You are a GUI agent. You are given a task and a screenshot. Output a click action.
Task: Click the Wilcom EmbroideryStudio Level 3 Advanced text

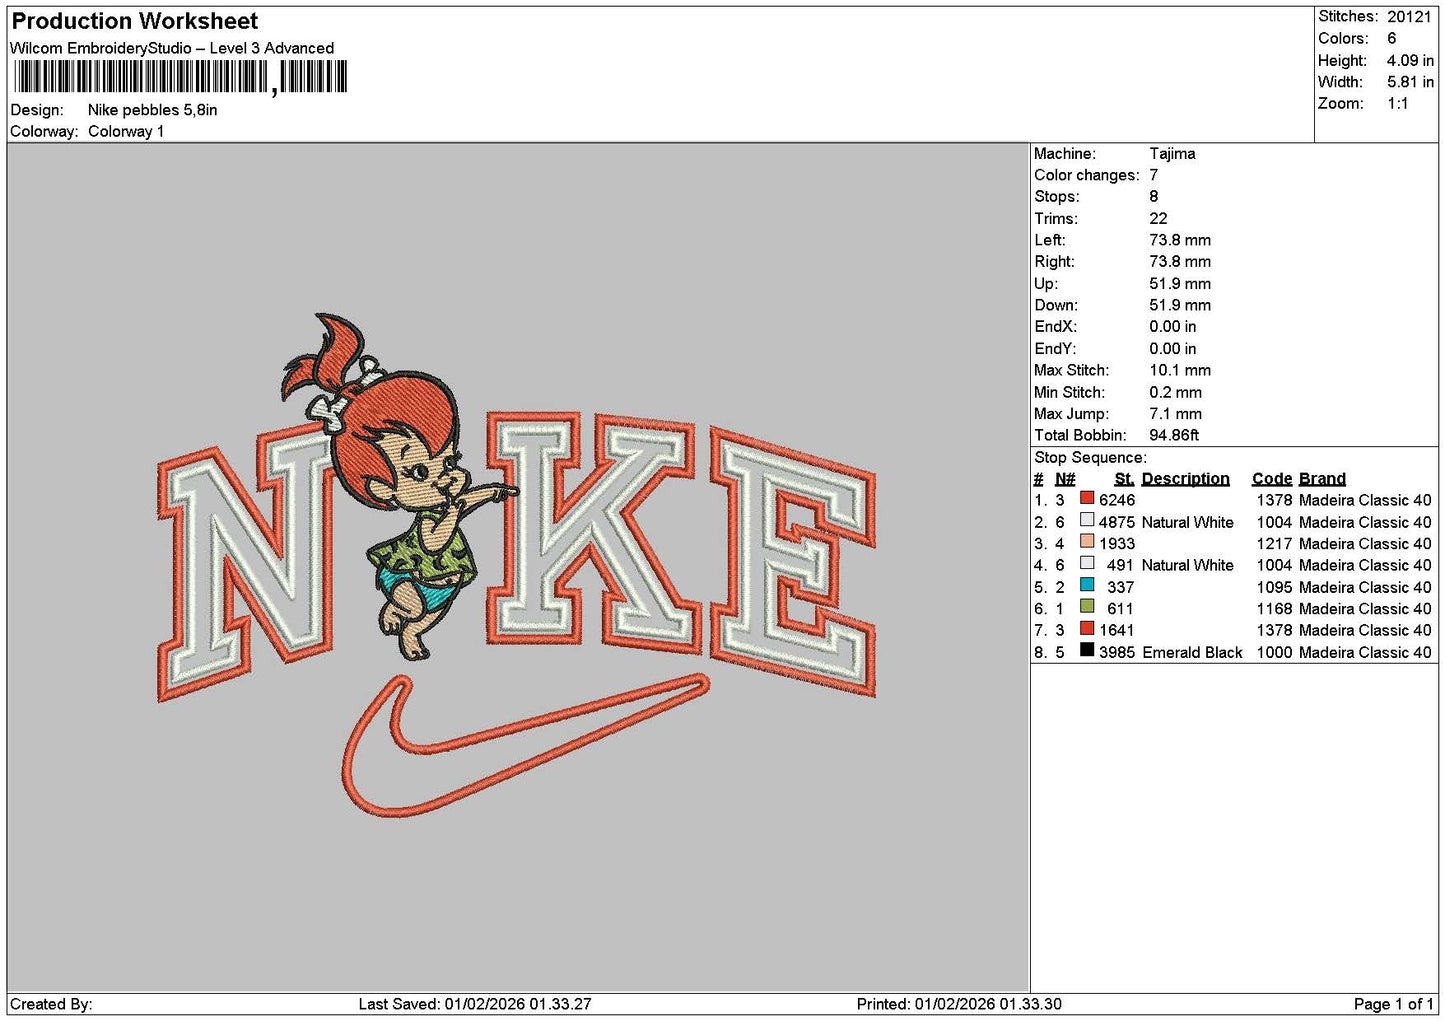172,48
